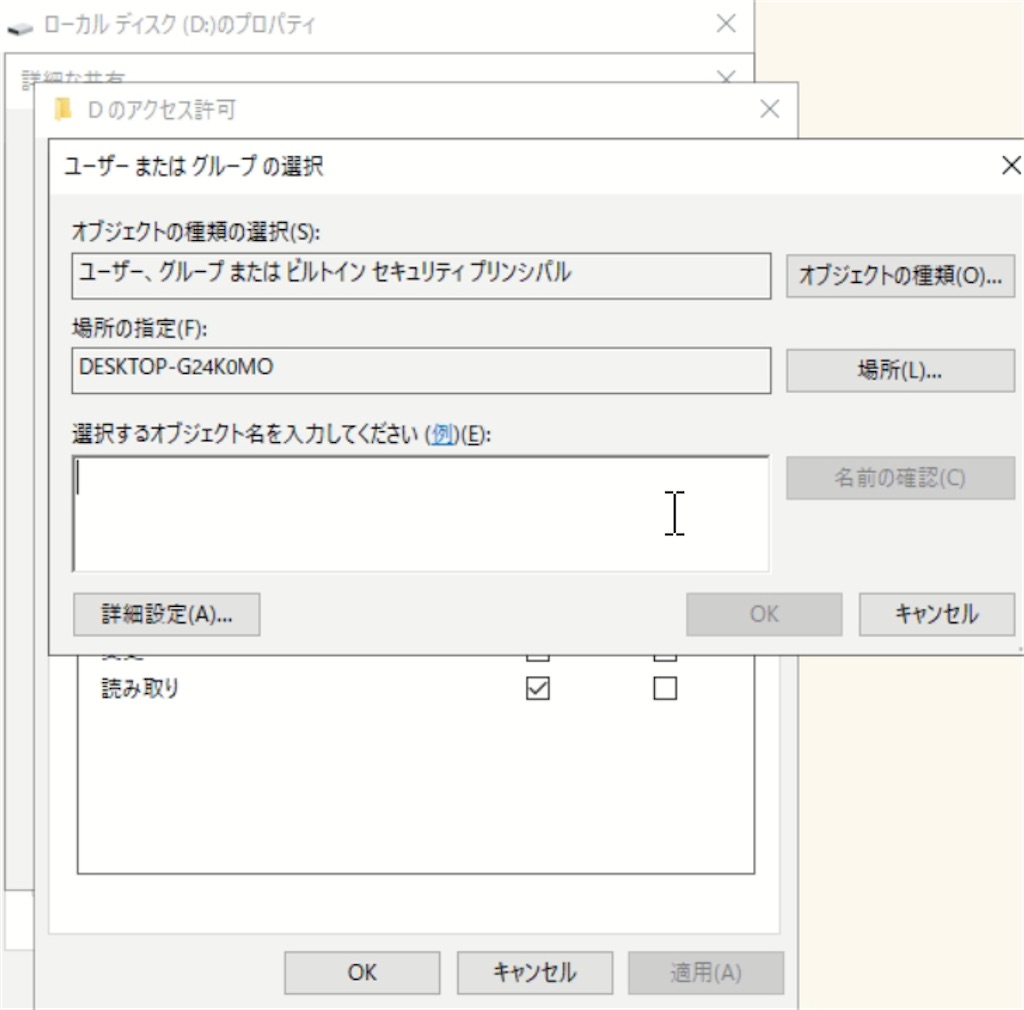Uncheck the 読み取り allow checkbox
Image resolution: width=1024 pixels, height=1010 pixels.
click(537, 688)
